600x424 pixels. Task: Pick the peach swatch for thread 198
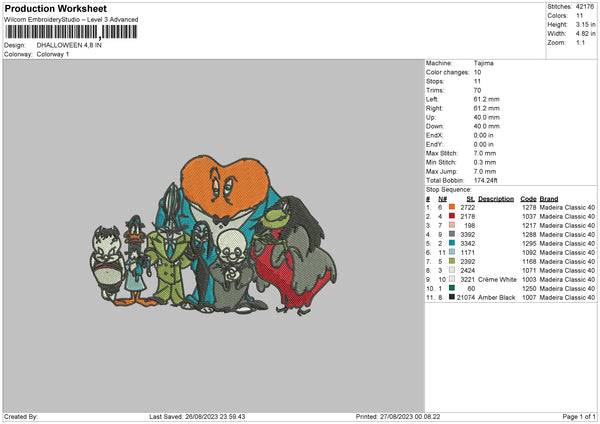tap(452, 227)
